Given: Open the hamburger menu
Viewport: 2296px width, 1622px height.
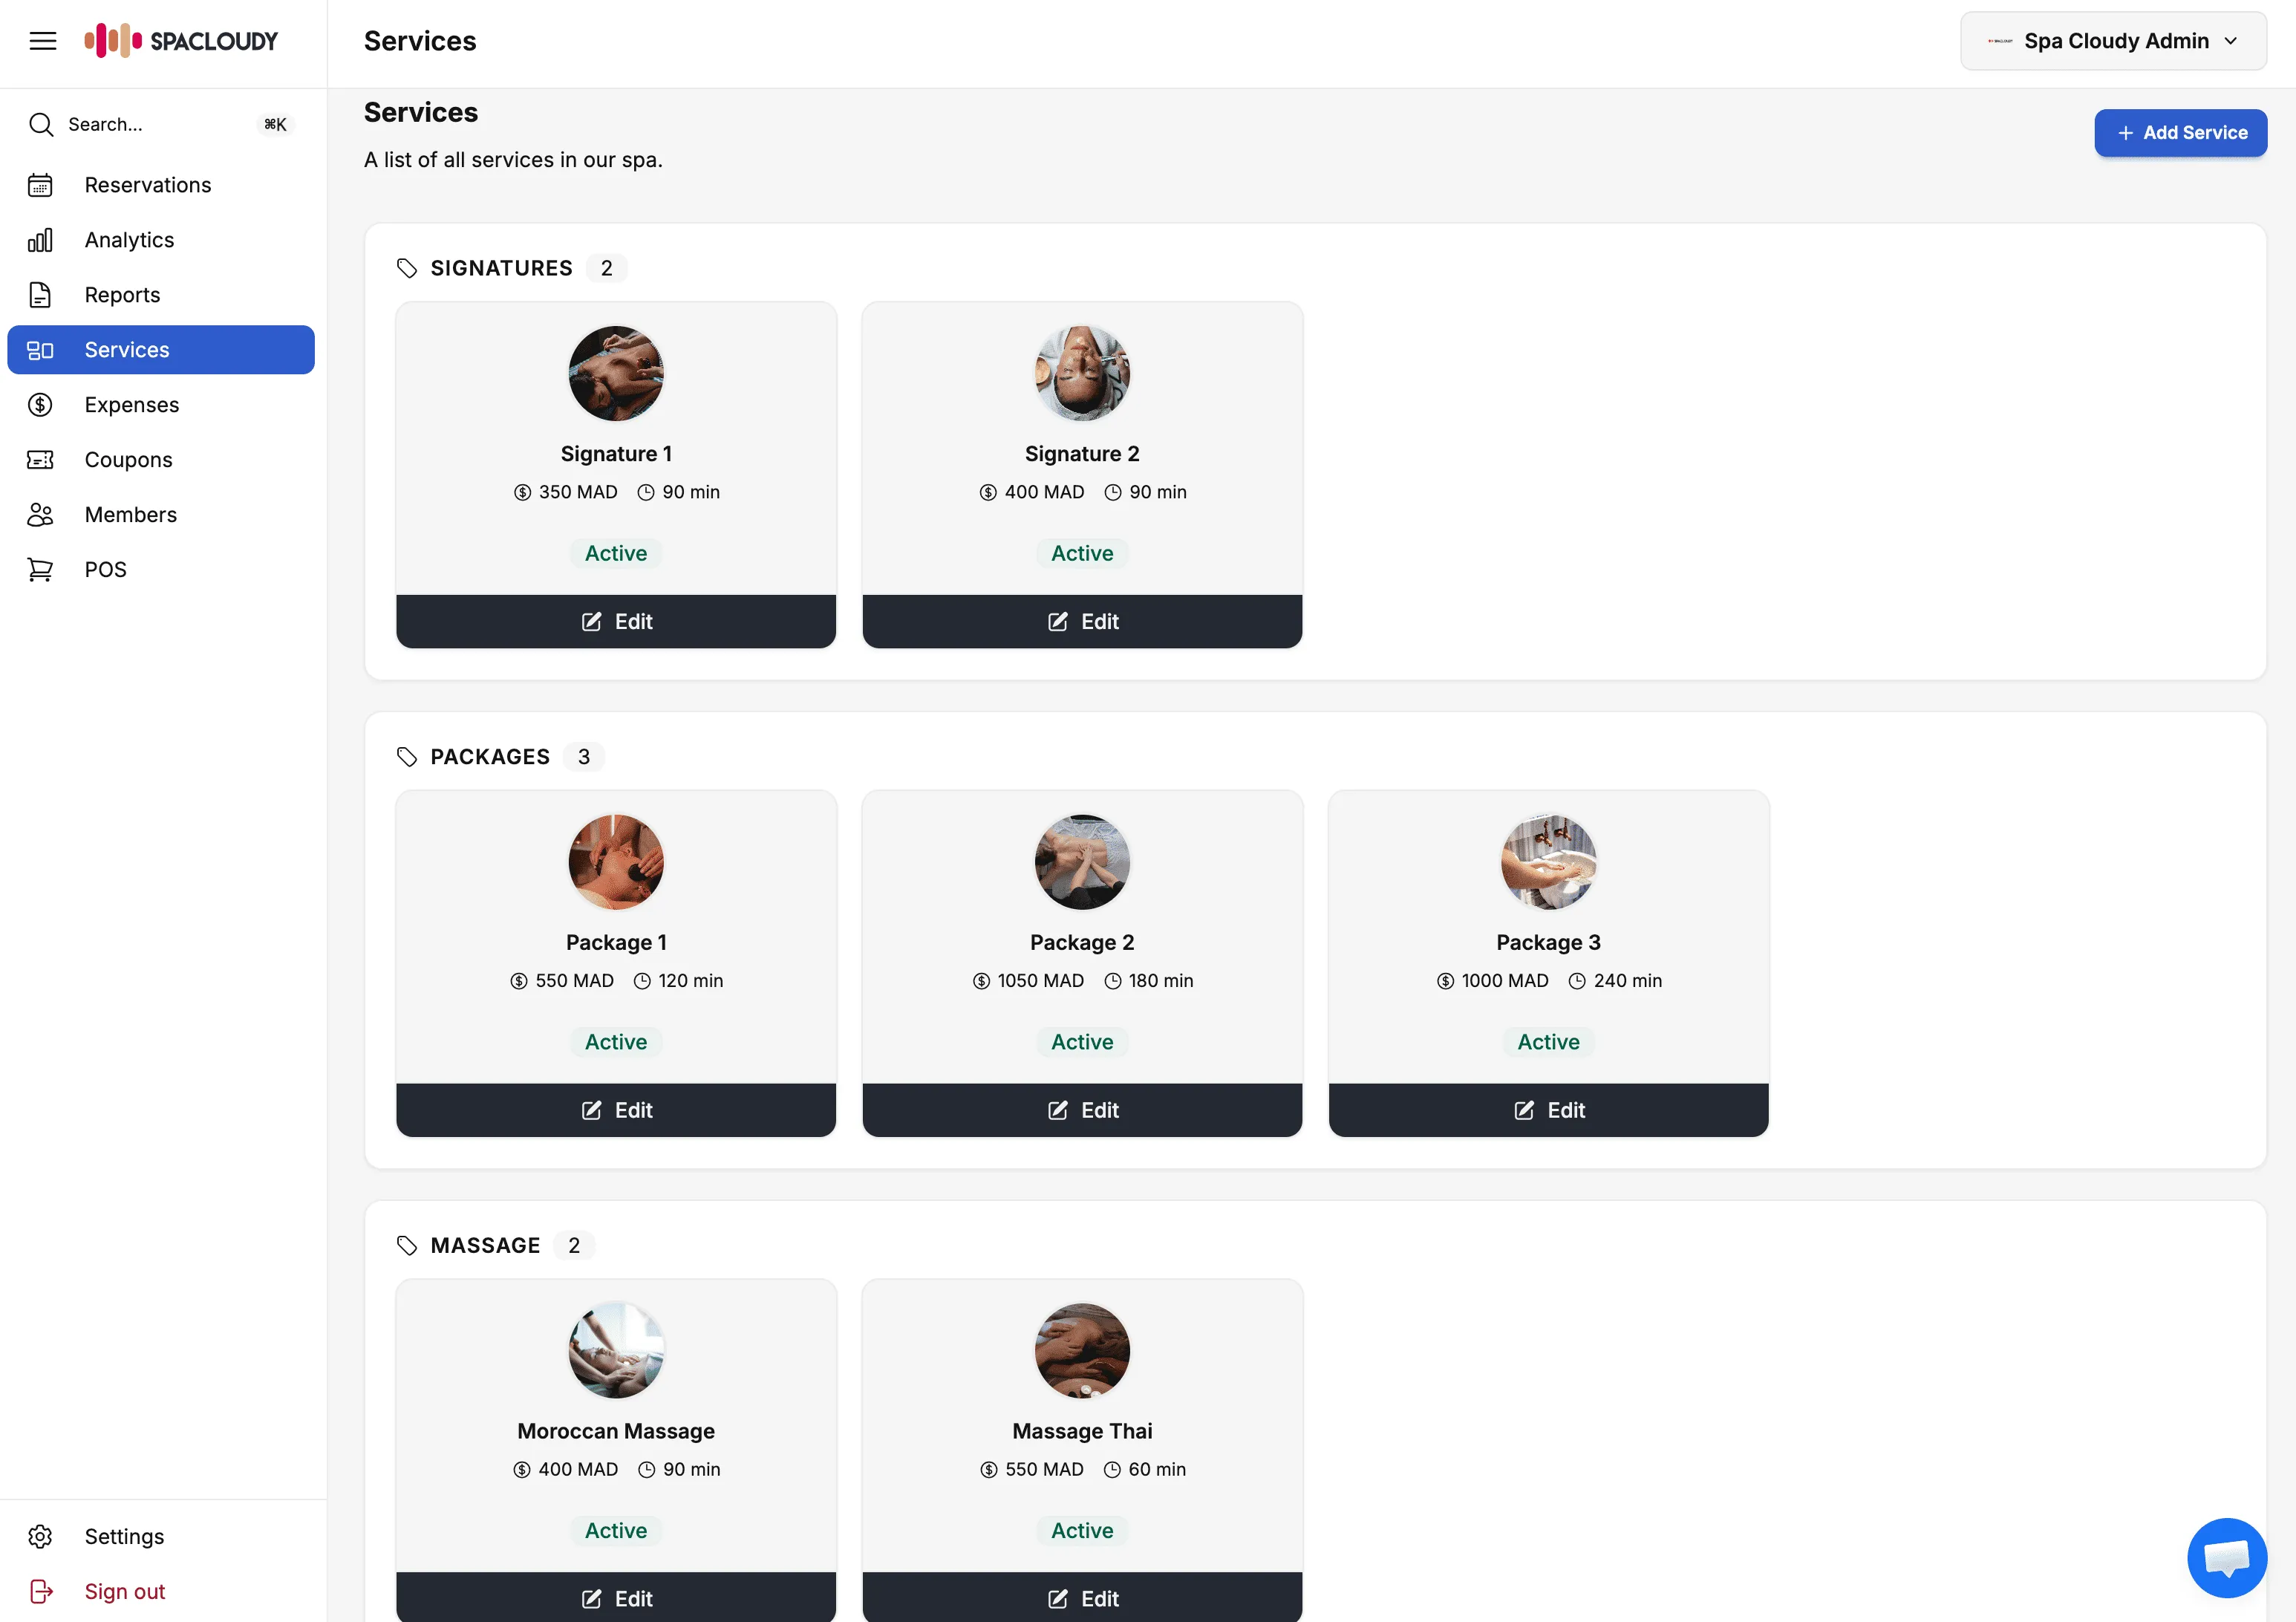Looking at the screenshot, I should 43,40.
